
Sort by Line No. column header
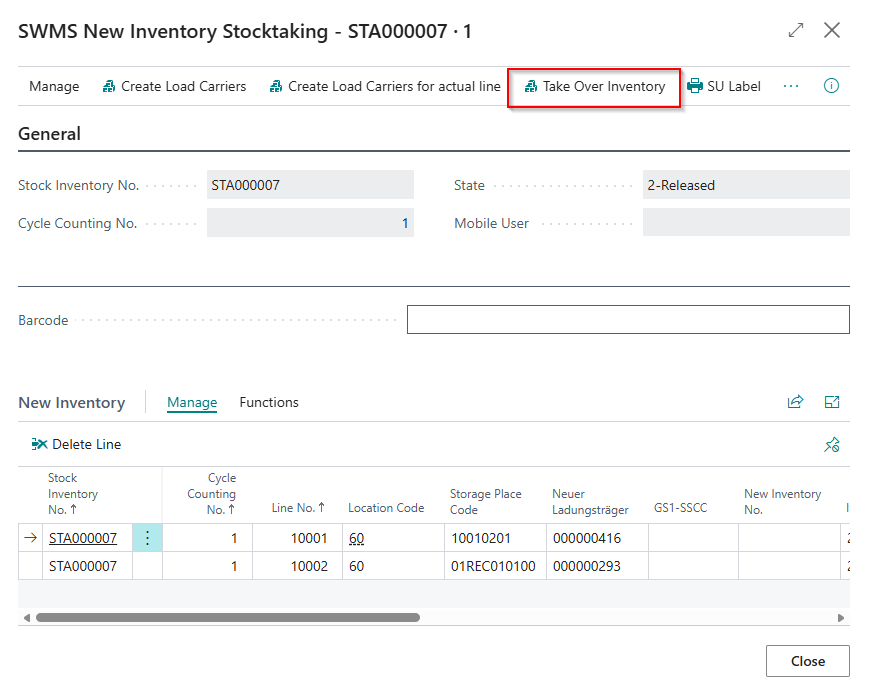point(298,508)
